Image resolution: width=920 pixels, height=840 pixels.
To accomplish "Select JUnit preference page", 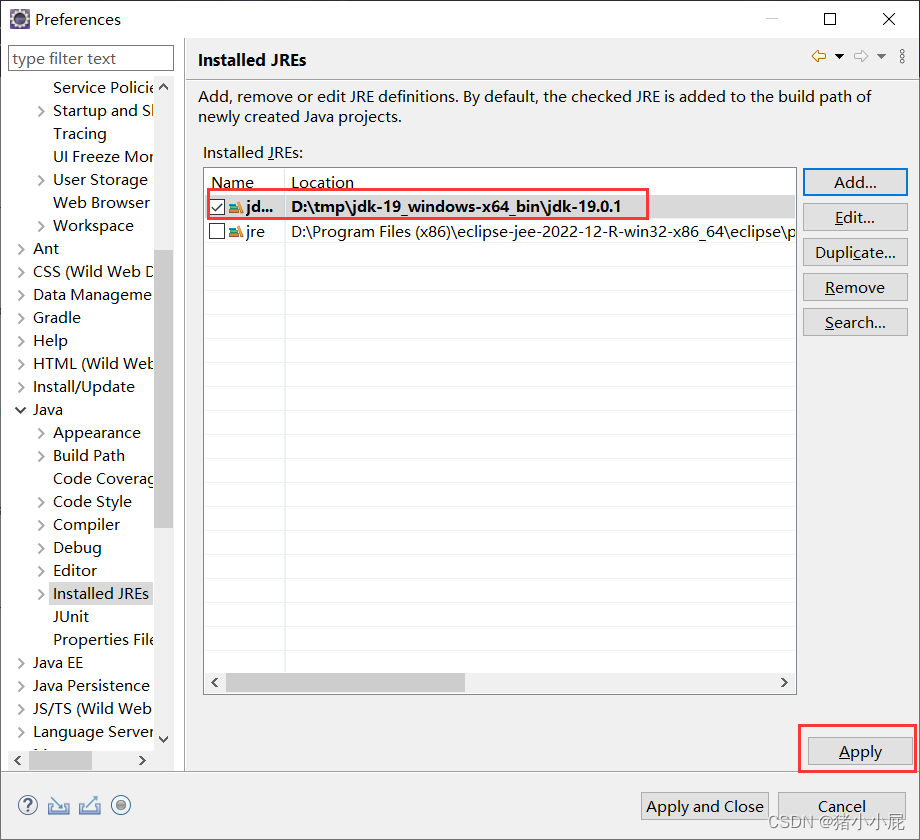I will [71, 617].
